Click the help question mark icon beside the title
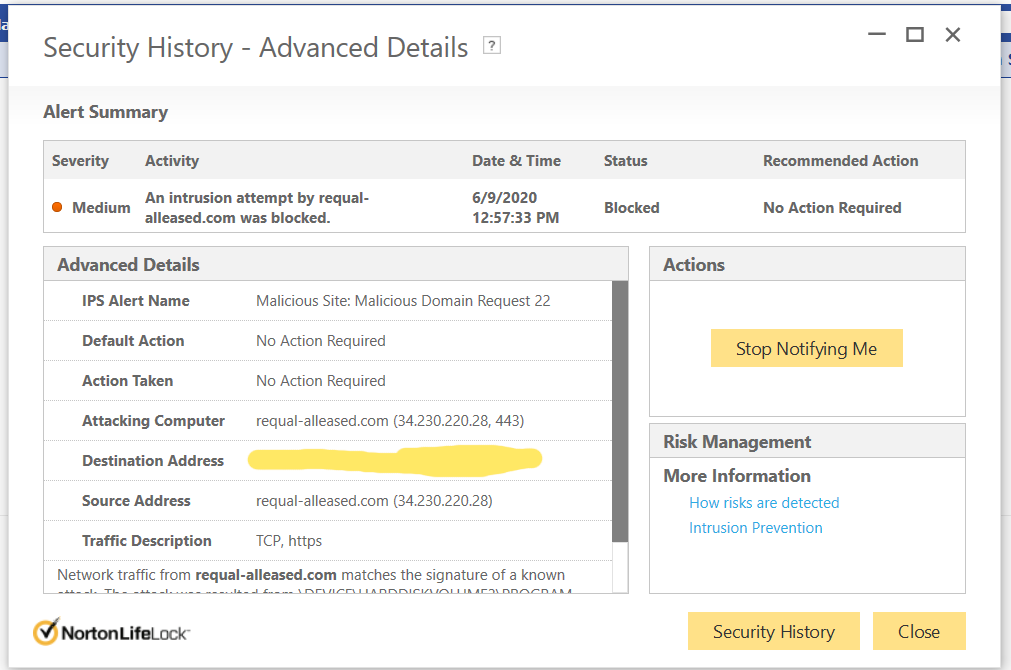 491,45
